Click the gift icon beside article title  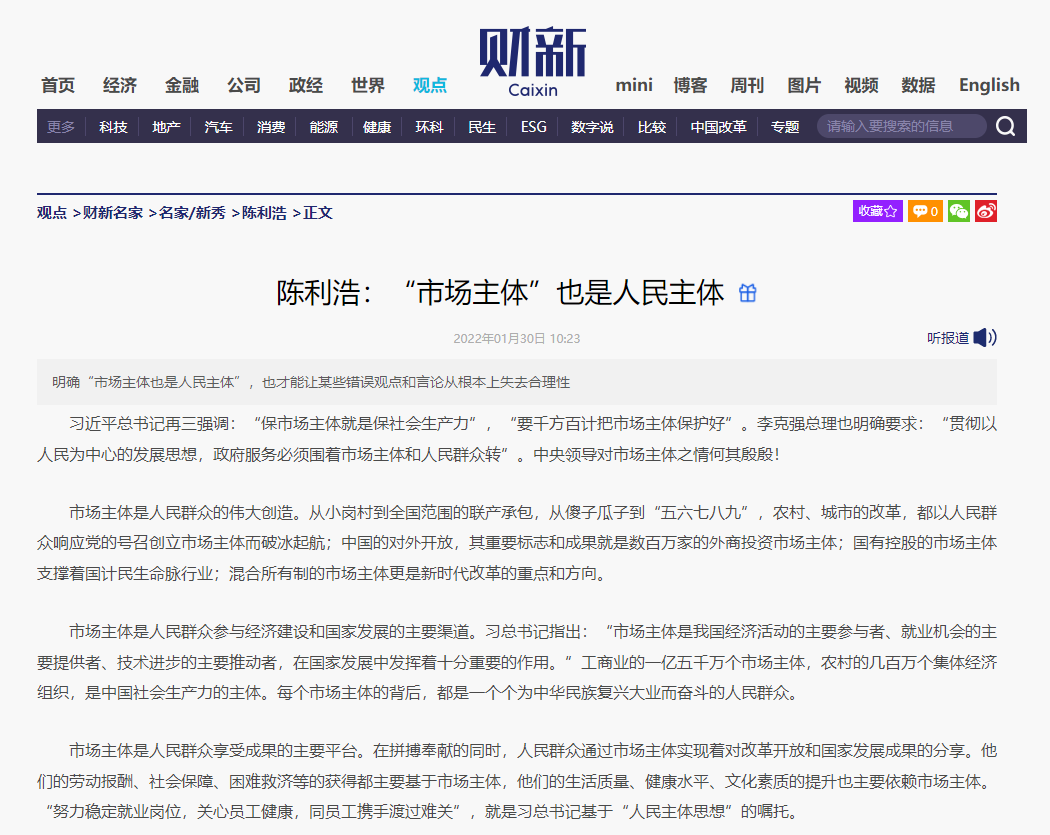point(747,293)
